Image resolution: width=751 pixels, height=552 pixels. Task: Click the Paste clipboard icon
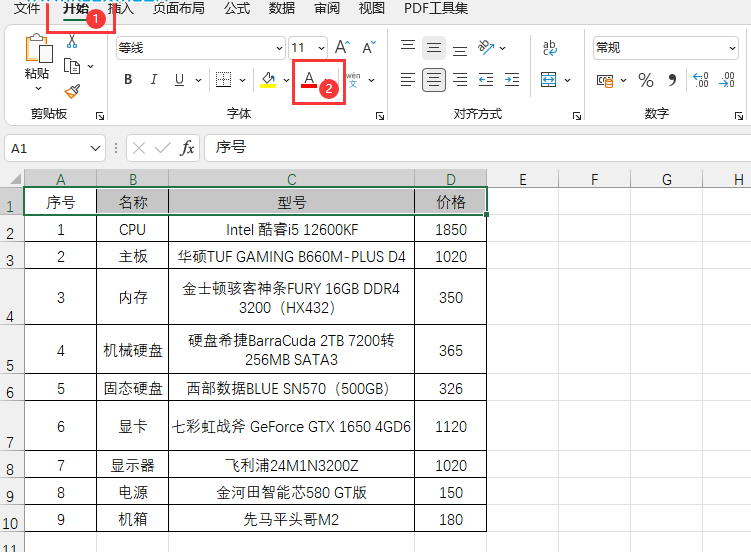39,48
